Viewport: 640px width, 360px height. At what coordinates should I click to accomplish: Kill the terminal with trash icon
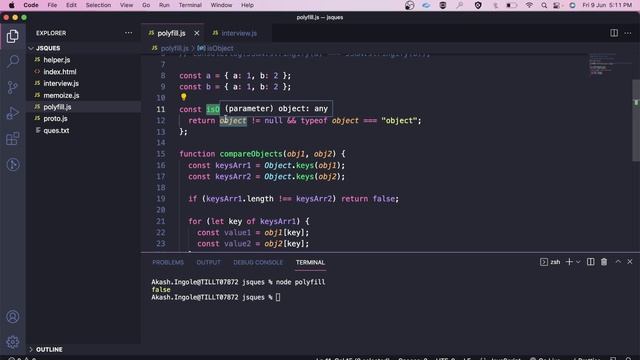click(x=604, y=262)
